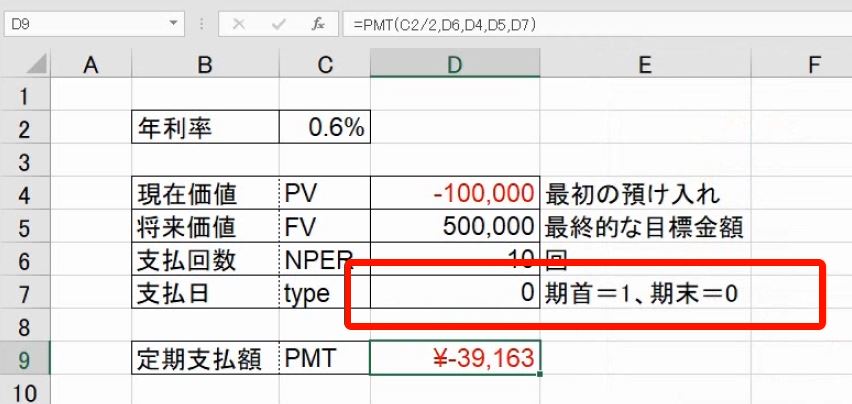Click the 最初の預け入れ note cell
The width and height of the screenshot is (852, 404).
(x=646, y=194)
